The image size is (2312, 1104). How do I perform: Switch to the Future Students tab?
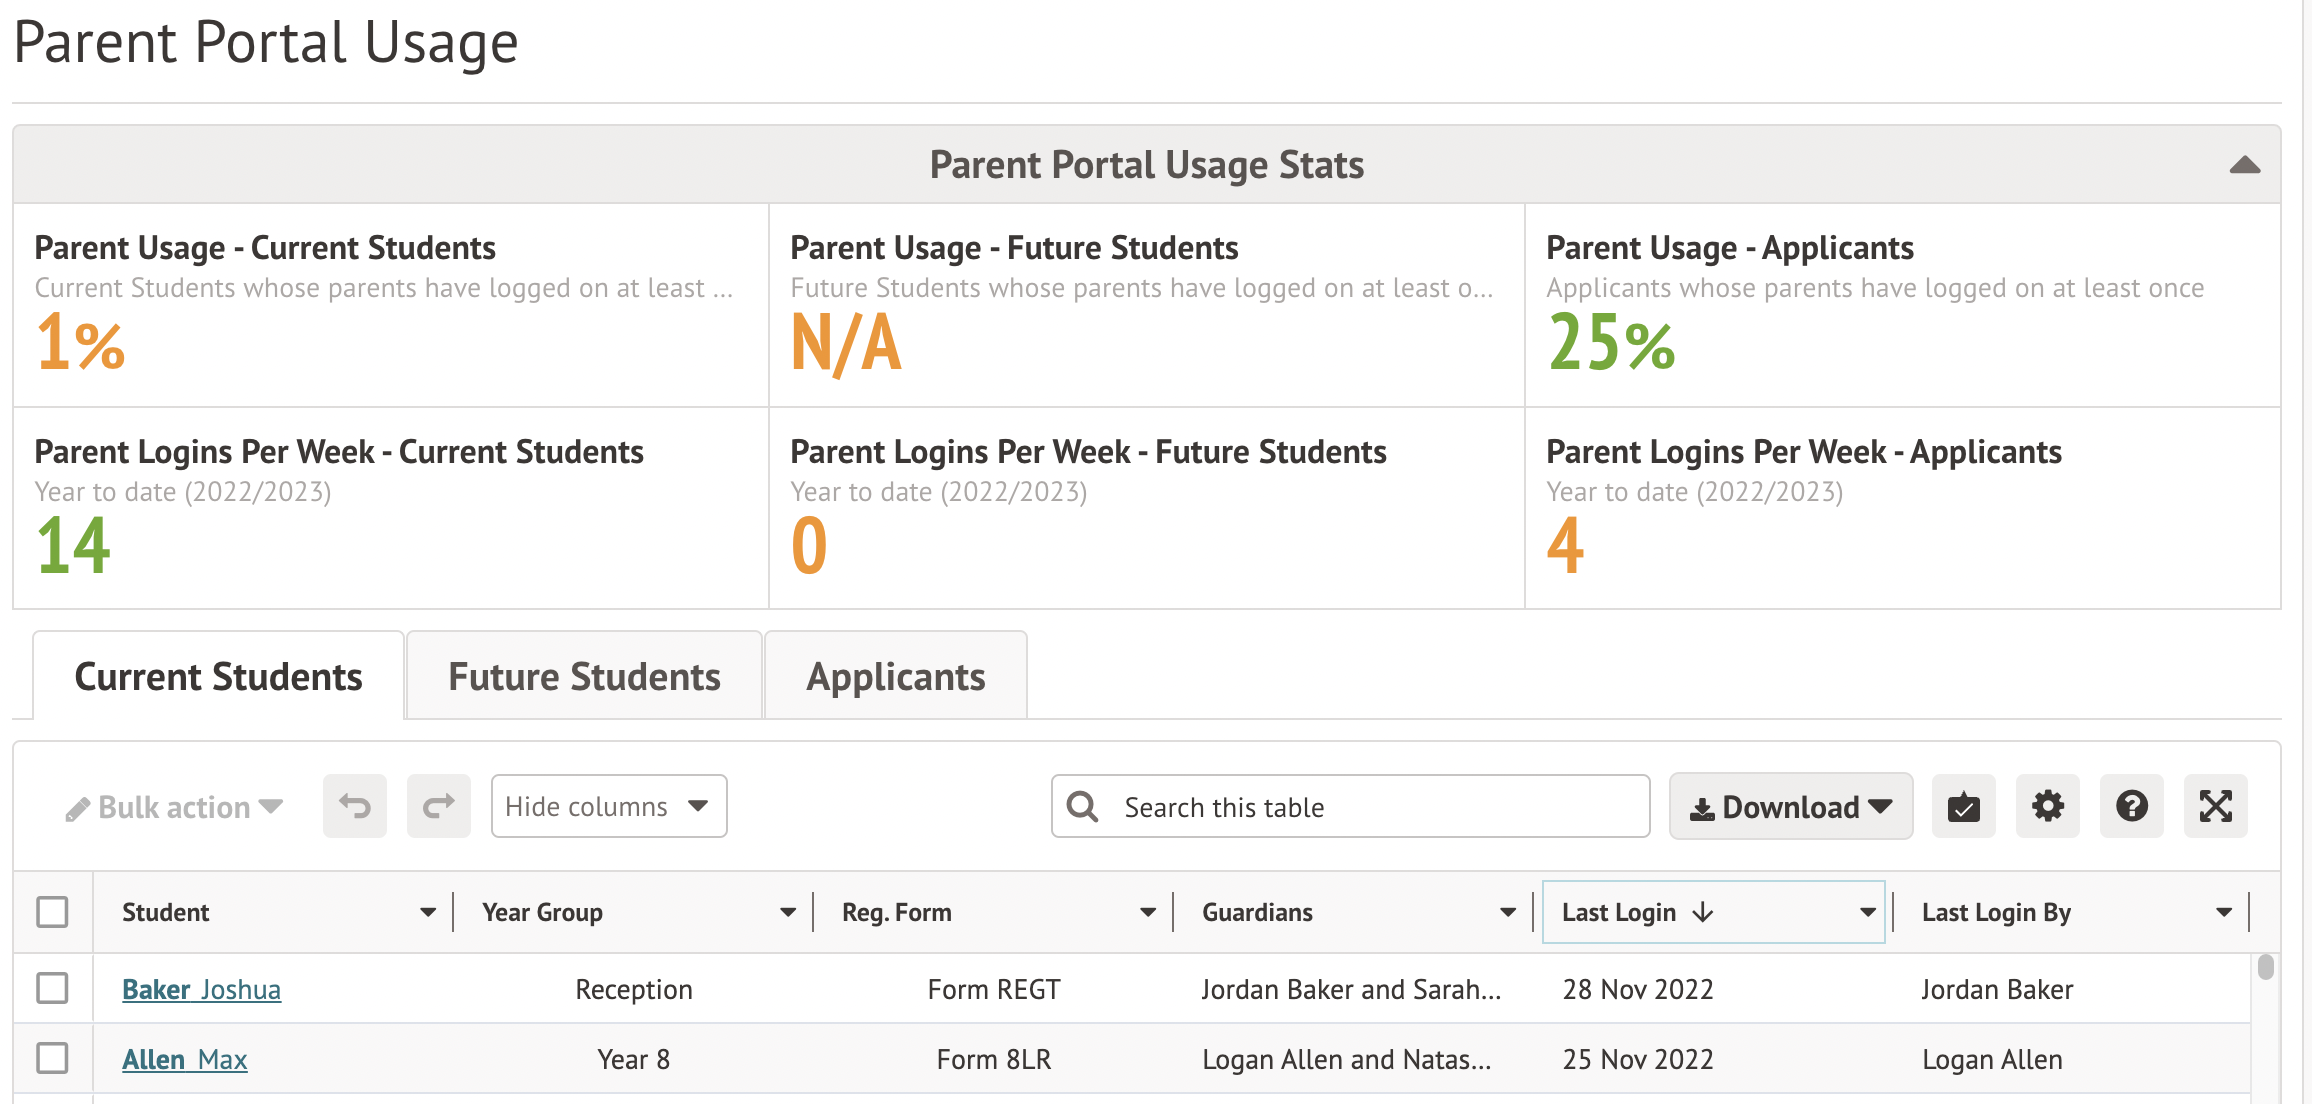click(x=584, y=677)
